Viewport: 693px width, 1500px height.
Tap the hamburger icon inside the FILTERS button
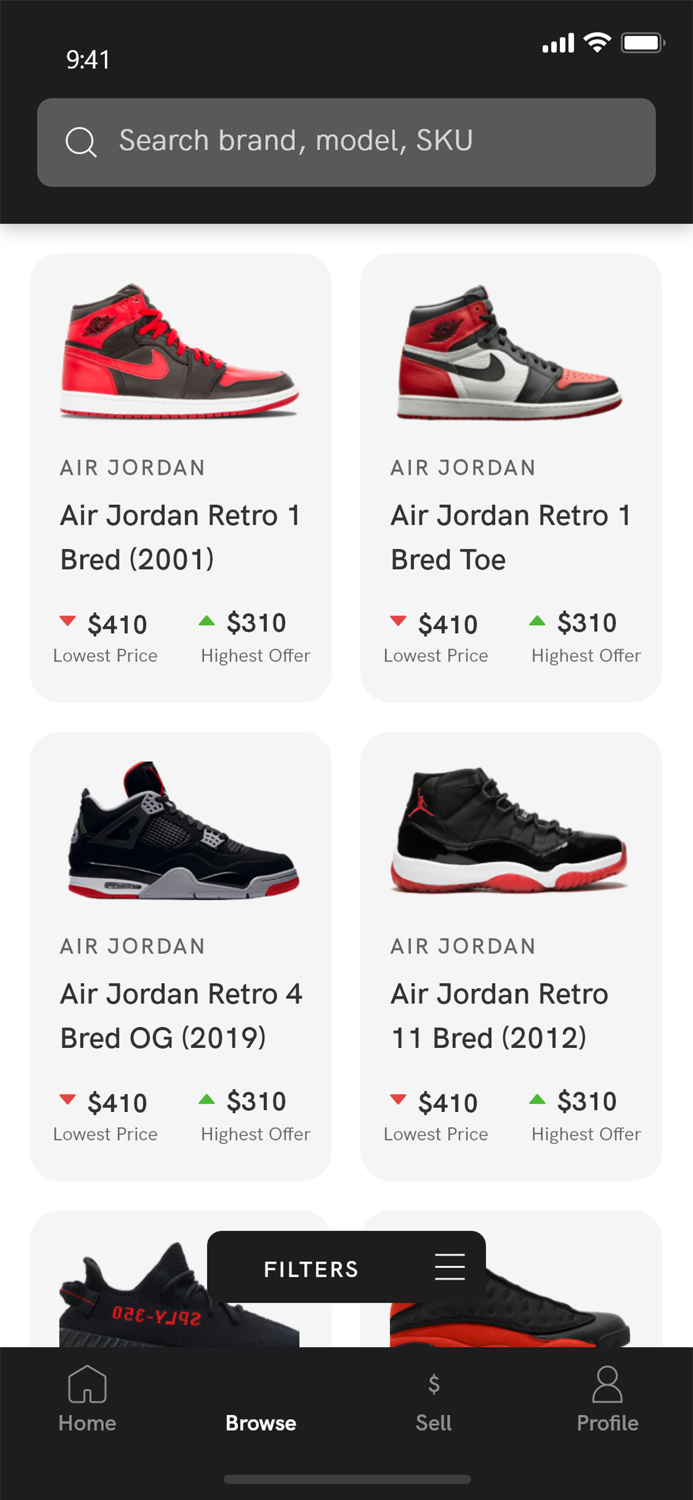click(x=450, y=1267)
